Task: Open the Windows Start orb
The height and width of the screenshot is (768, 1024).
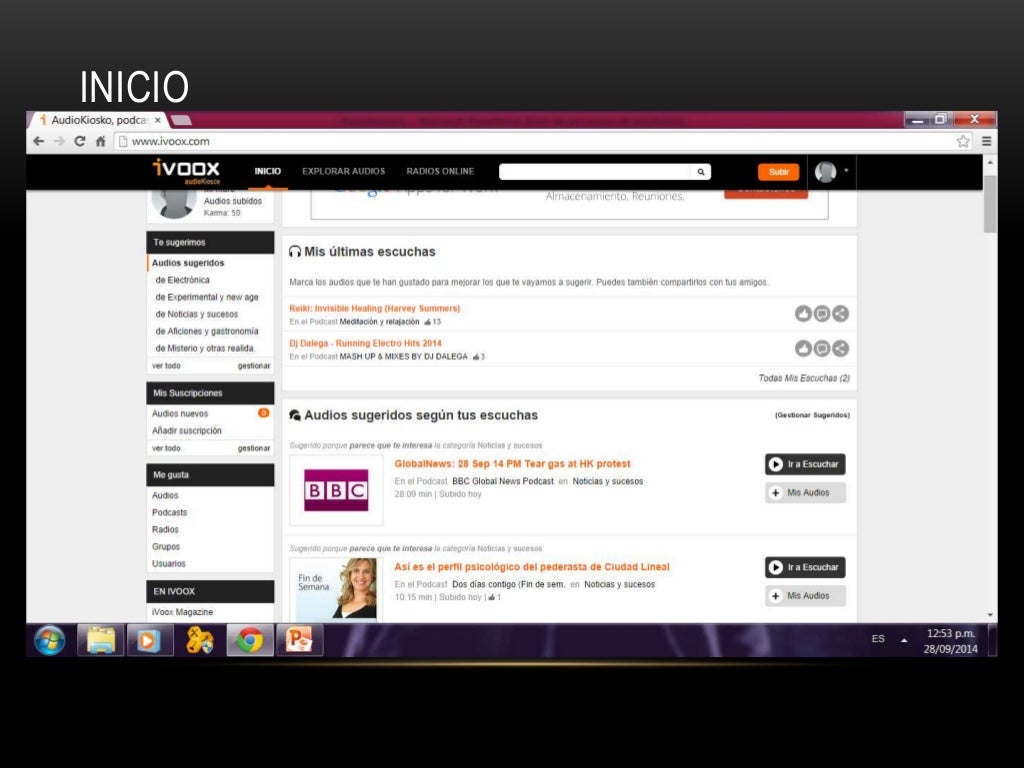Action: point(50,640)
